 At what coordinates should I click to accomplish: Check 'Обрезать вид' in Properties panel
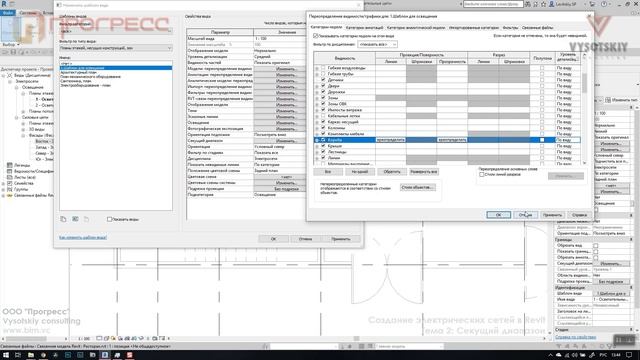pyautogui.click(x=596, y=246)
